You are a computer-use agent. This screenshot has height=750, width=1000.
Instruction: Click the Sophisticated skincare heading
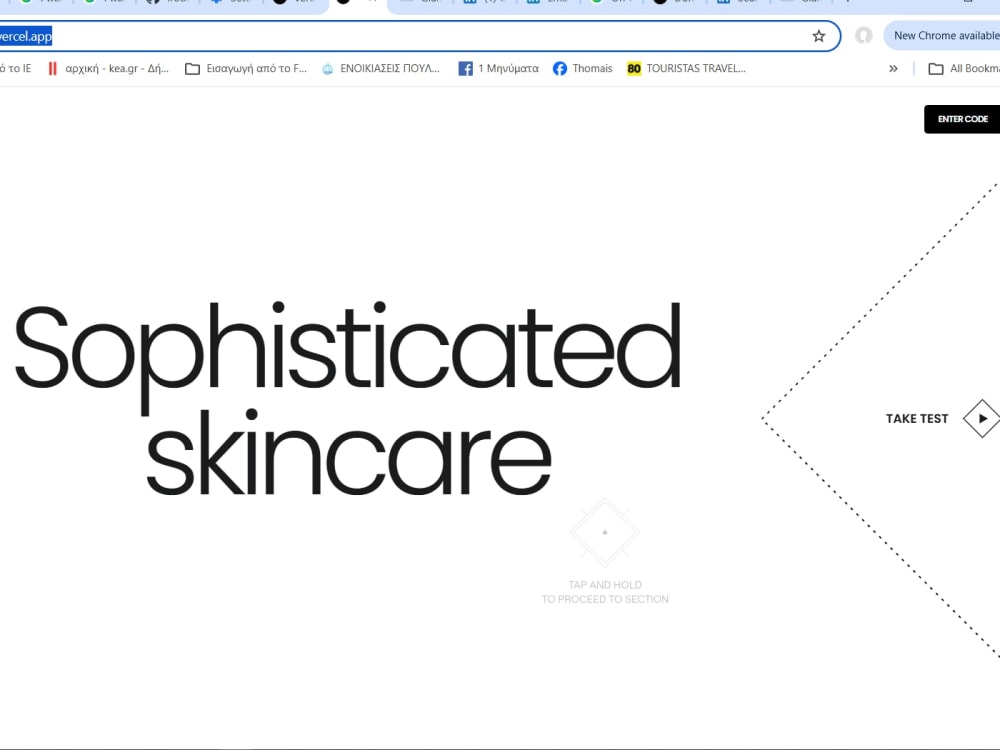click(348, 399)
